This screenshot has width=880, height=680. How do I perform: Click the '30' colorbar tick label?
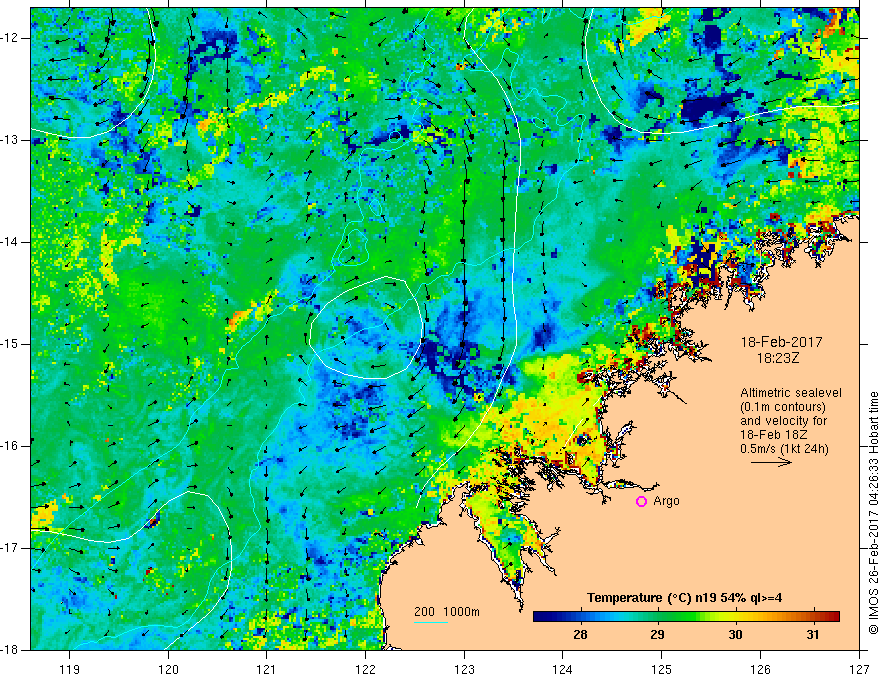point(735,635)
